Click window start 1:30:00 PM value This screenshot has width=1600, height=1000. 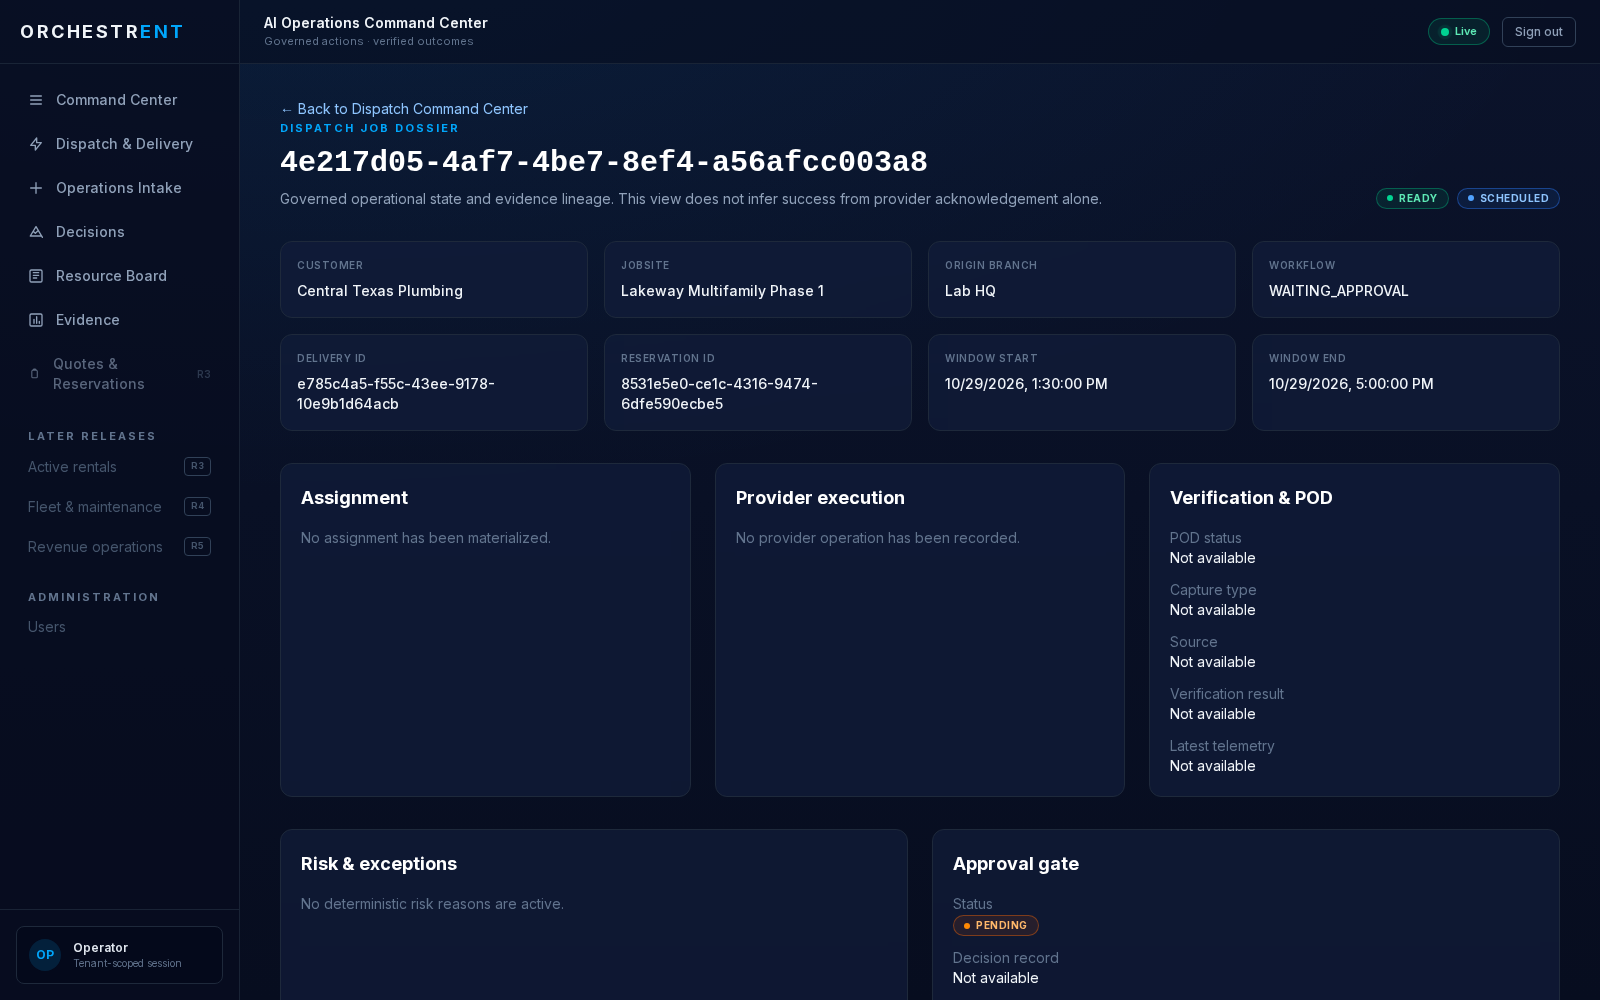tap(1026, 384)
